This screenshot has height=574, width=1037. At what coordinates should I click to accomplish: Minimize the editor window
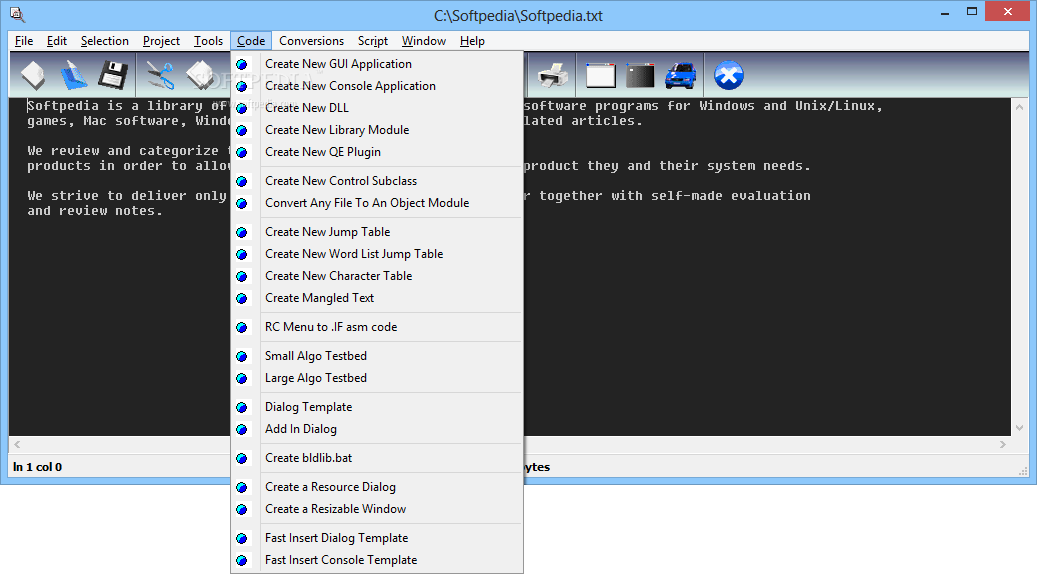pyautogui.click(x=946, y=12)
